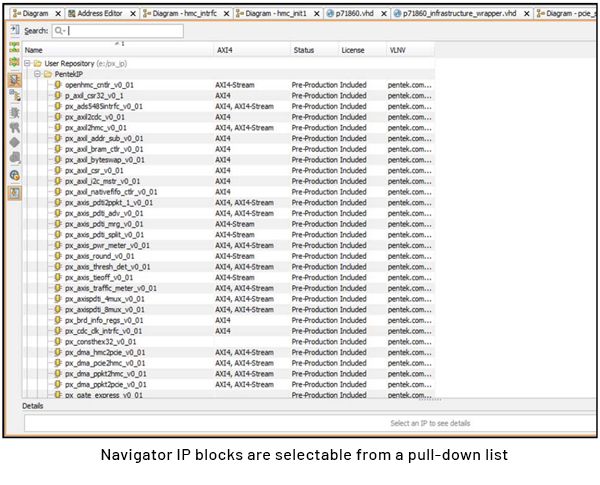The height and width of the screenshot is (485, 600).
Task: Sort by the Status column header
Action: pos(314,50)
